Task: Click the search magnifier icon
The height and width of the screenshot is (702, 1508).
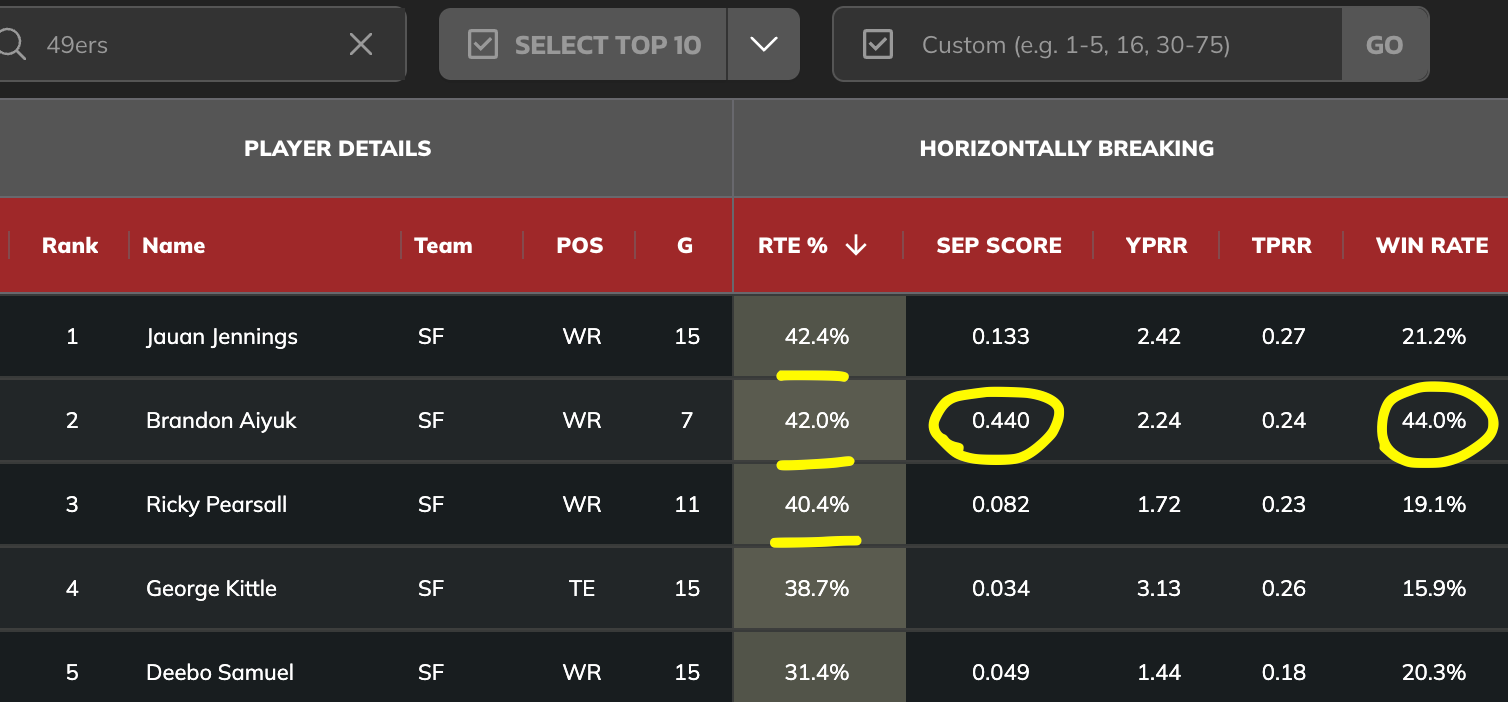Action: coord(11,44)
